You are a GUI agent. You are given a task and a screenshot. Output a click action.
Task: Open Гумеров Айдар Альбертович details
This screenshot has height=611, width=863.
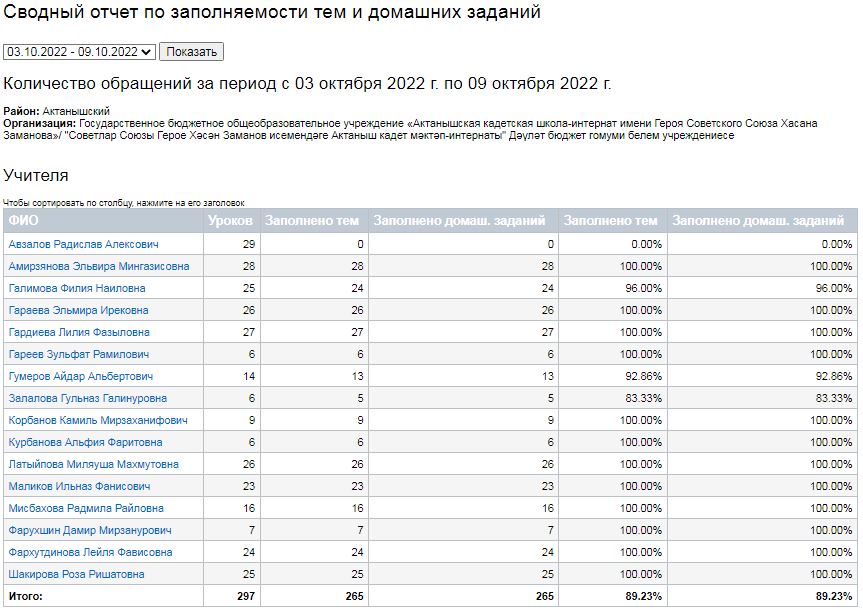click(81, 376)
